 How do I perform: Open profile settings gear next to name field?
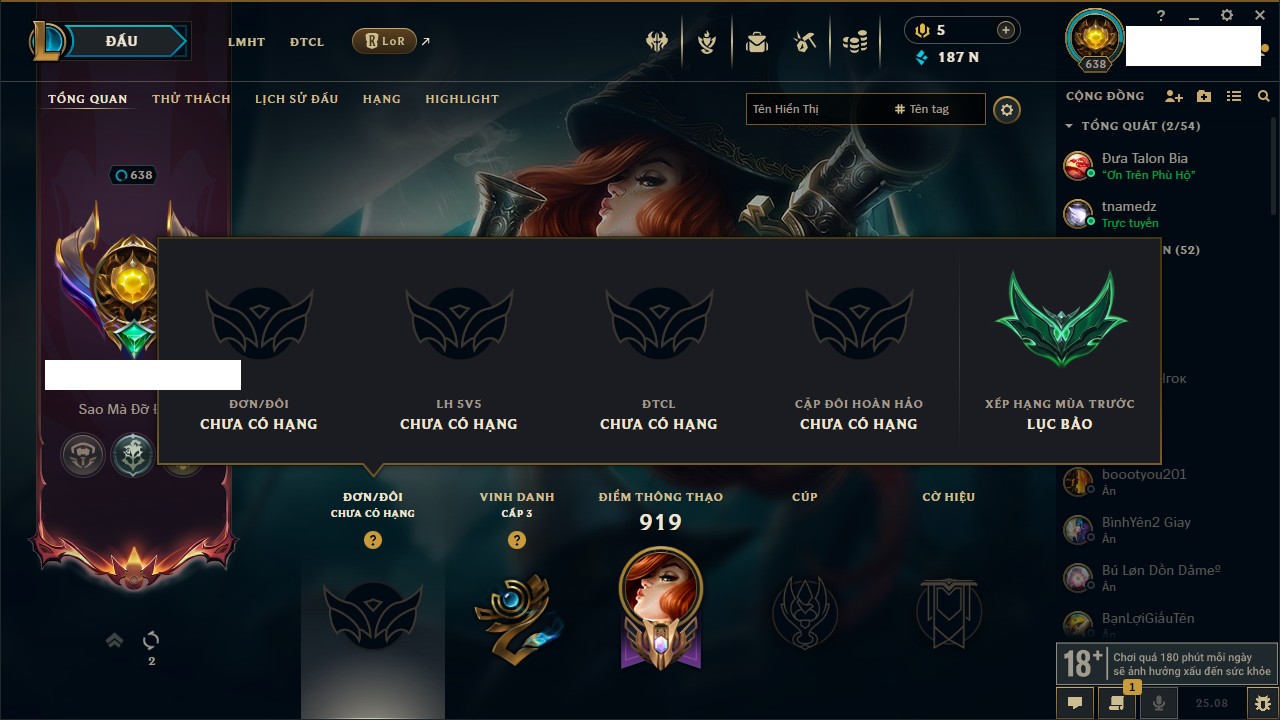point(1007,109)
